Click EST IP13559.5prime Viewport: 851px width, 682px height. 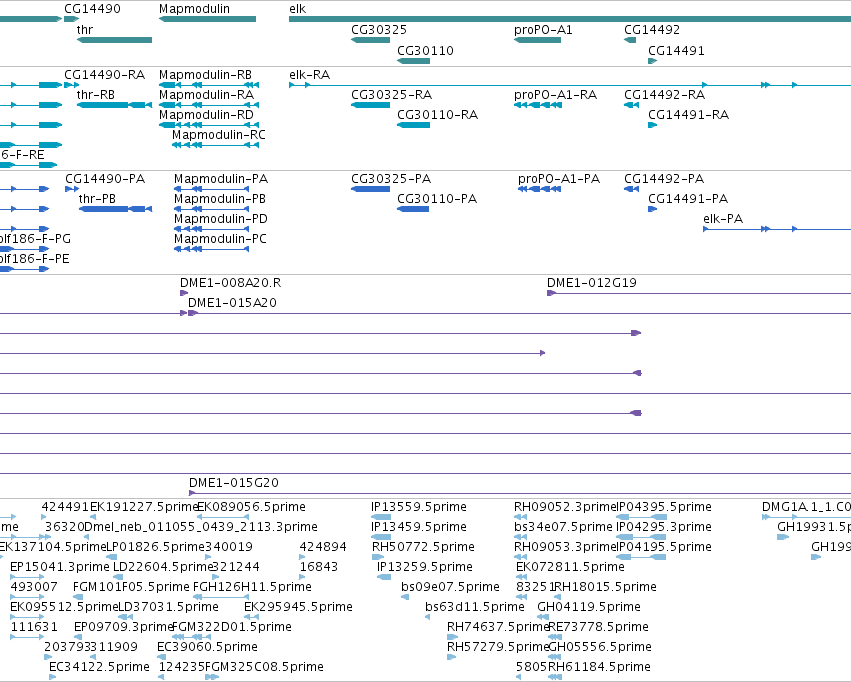418,507
